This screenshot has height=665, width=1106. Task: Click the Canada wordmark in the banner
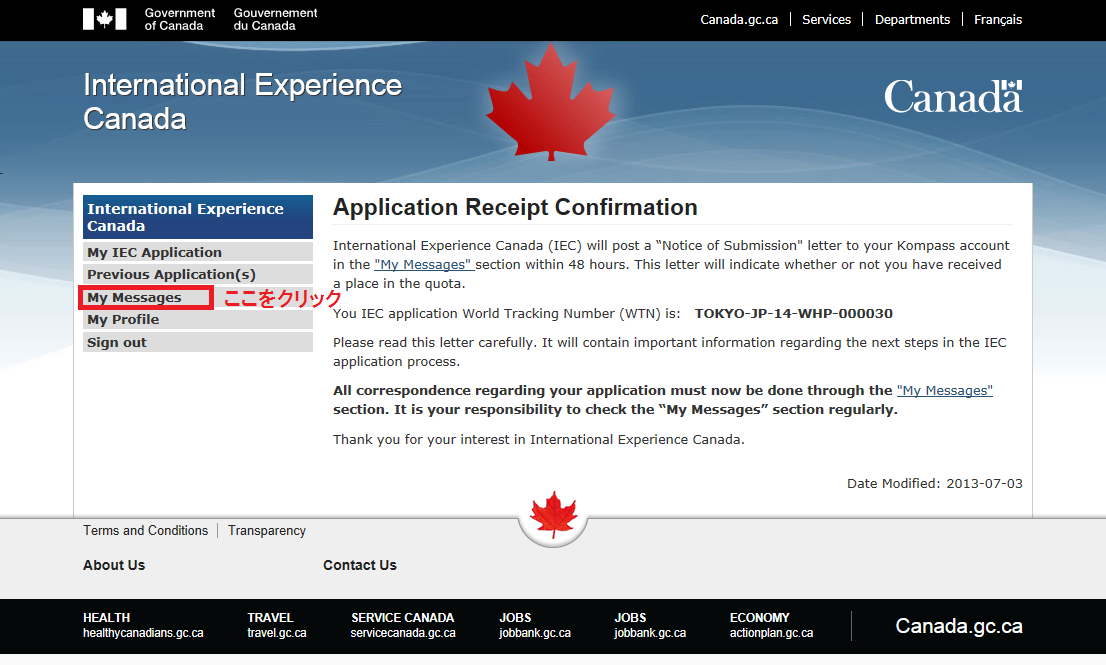pyautogui.click(x=953, y=97)
